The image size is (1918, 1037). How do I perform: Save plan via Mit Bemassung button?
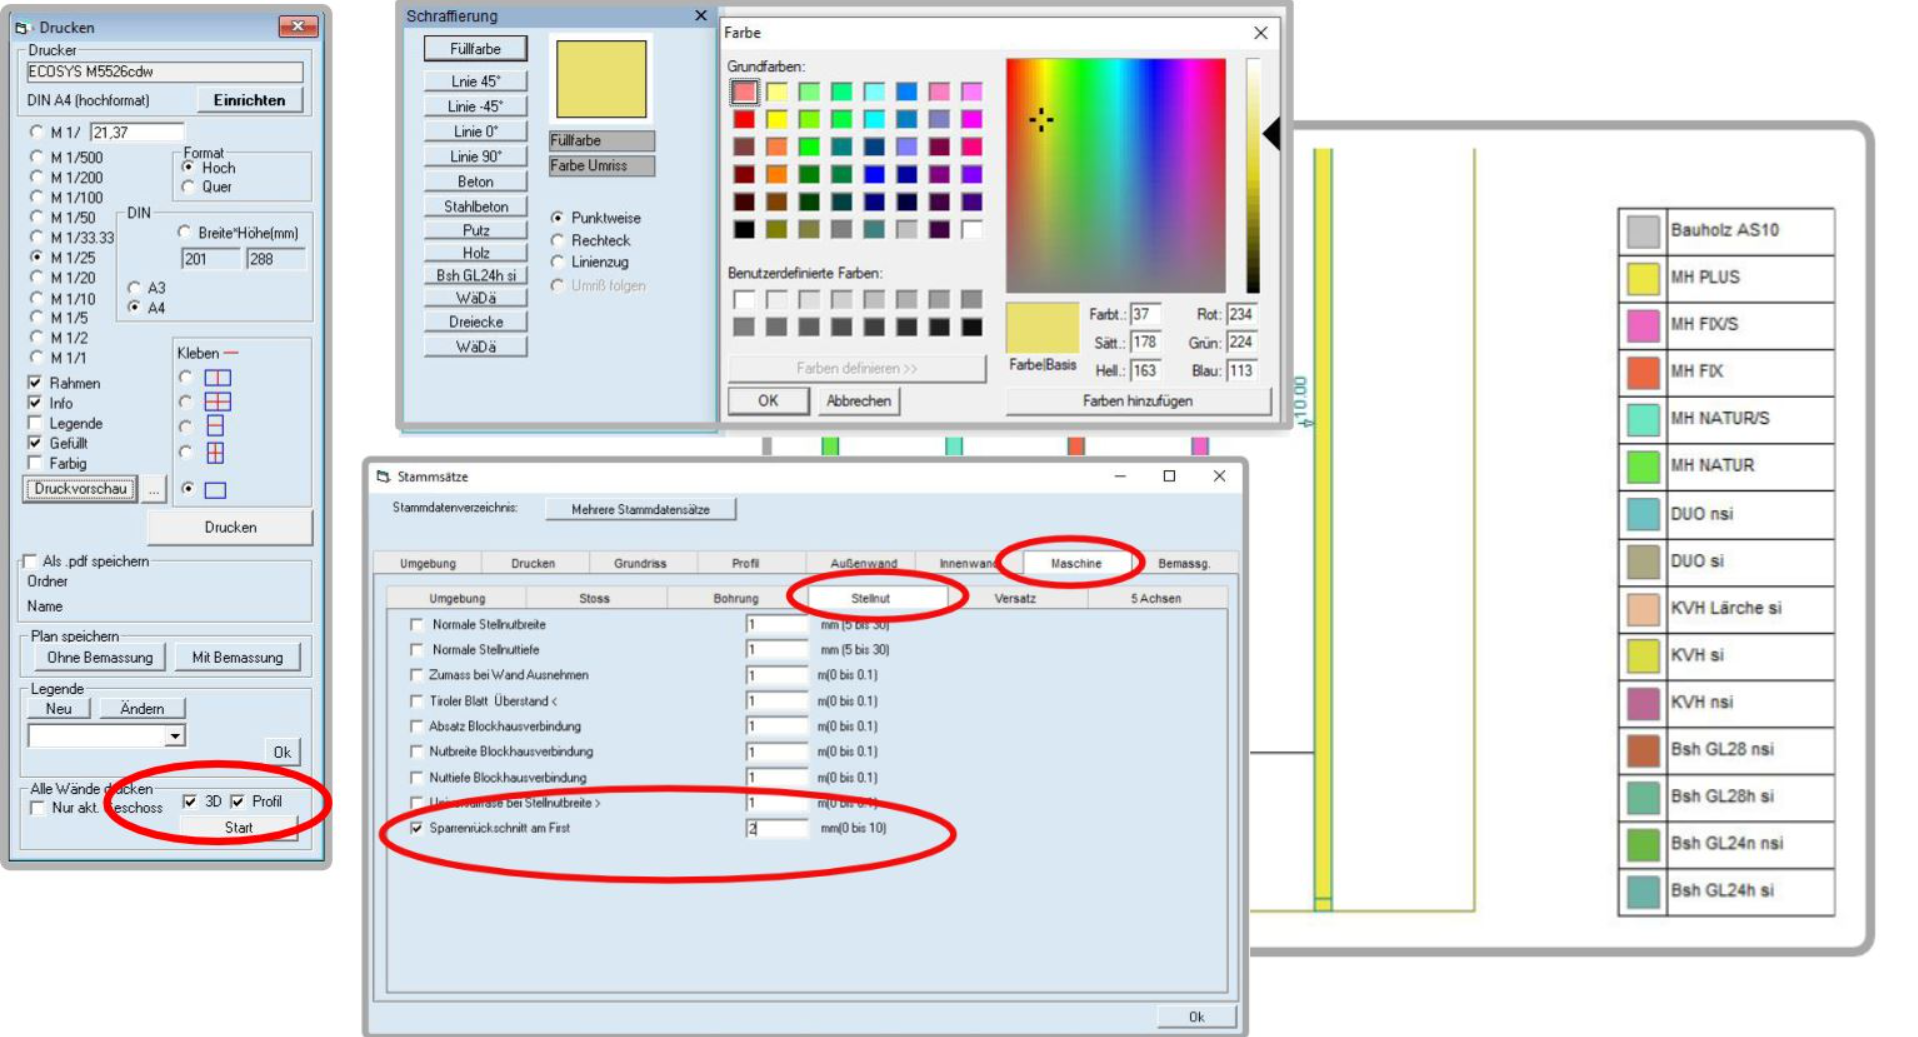pyautogui.click(x=238, y=658)
